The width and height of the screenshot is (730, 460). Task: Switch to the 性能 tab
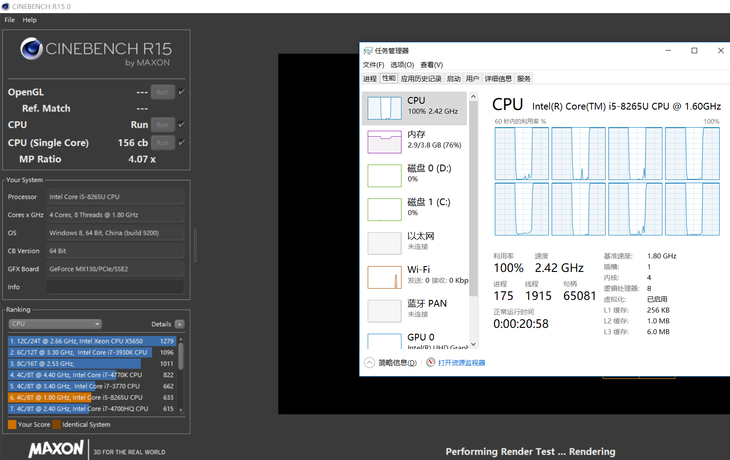(389, 78)
